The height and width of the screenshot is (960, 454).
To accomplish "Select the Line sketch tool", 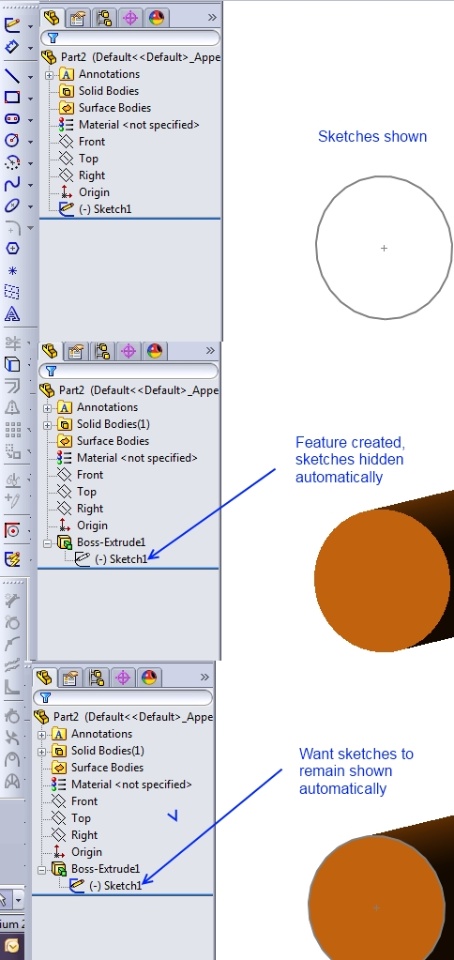I will (12, 76).
